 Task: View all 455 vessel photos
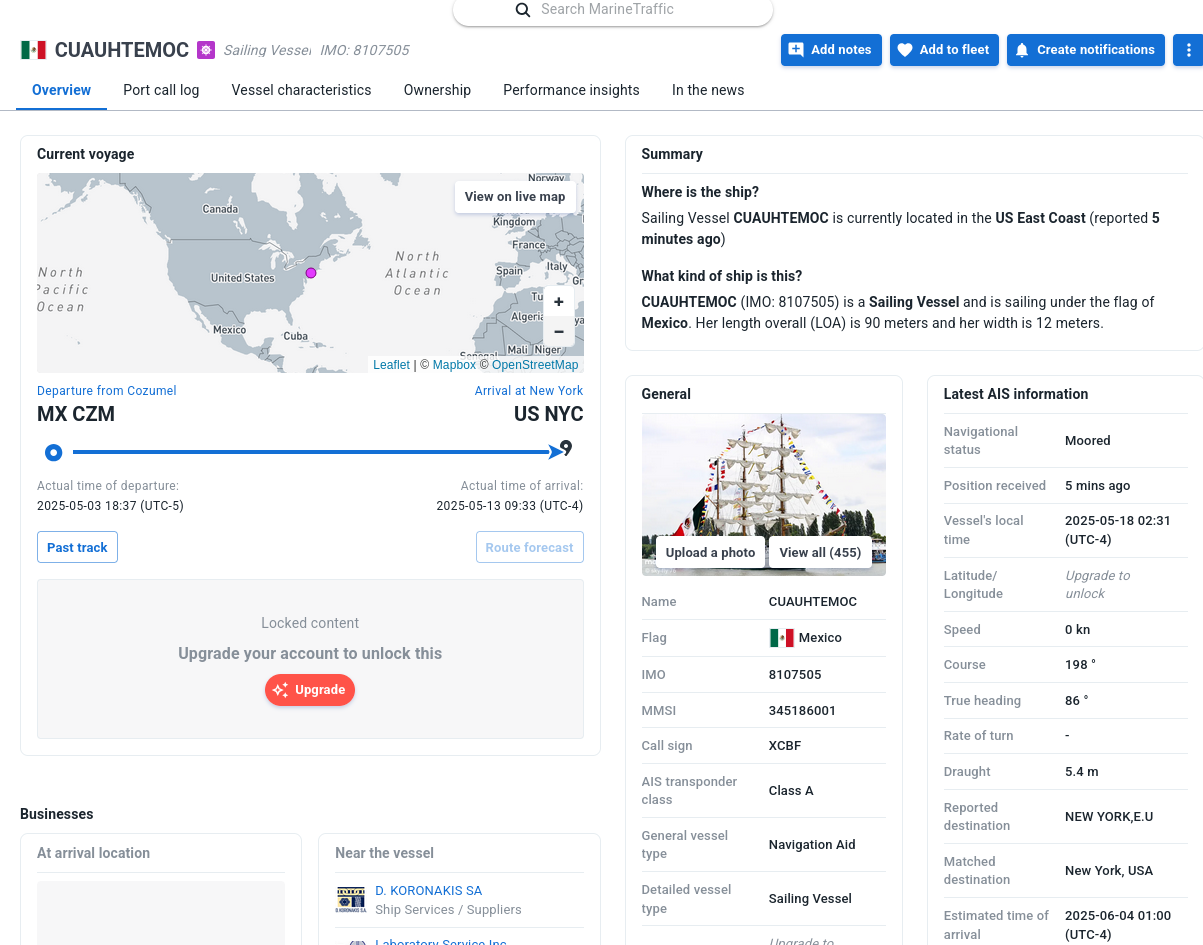click(x=820, y=553)
